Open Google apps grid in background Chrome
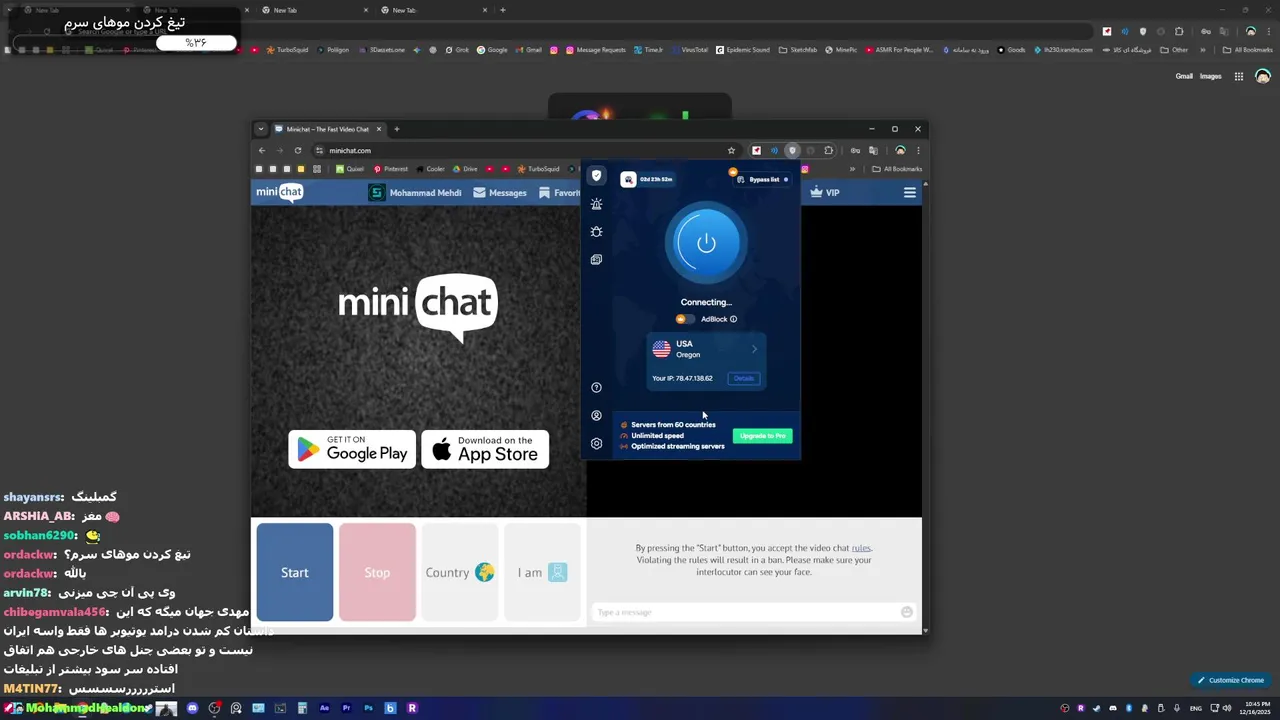1280x720 pixels. (1239, 76)
